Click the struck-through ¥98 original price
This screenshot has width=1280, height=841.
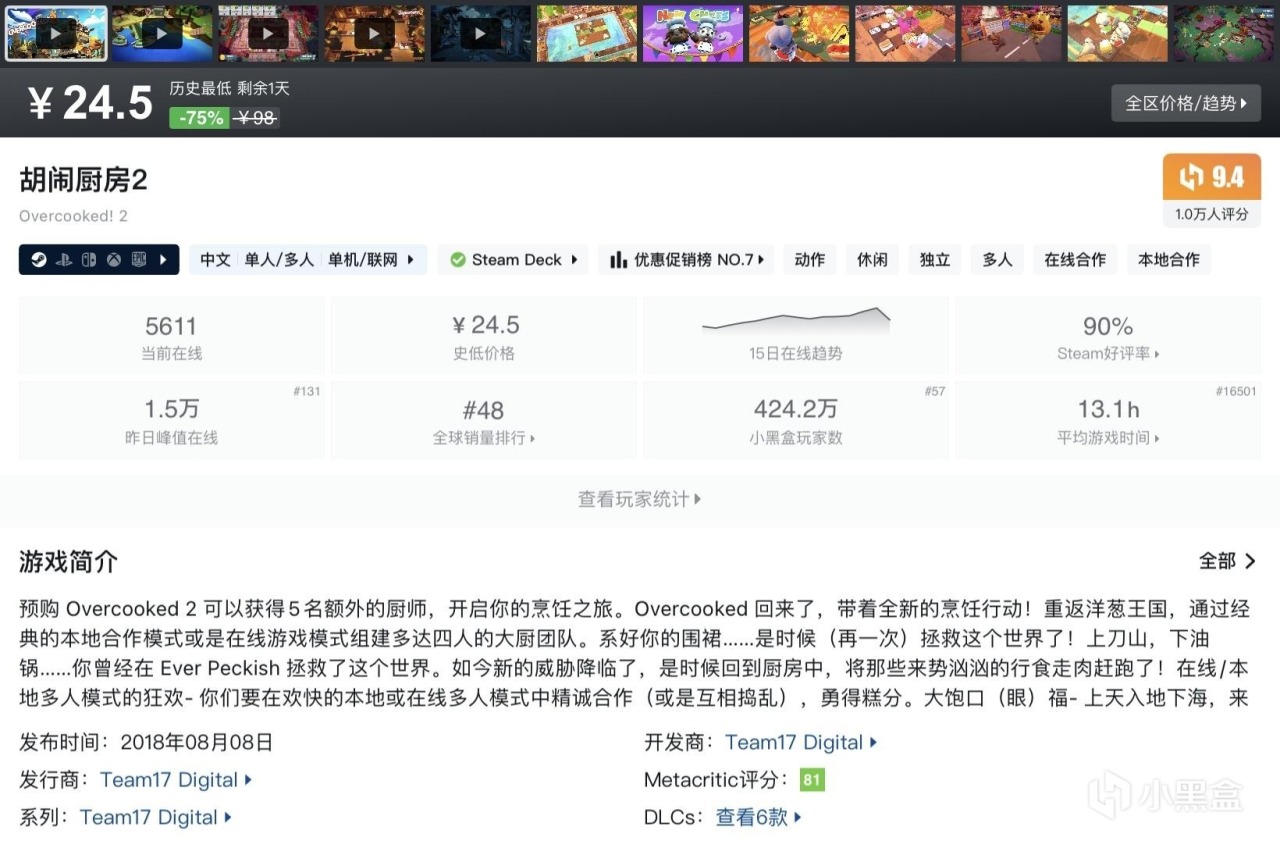[256, 118]
